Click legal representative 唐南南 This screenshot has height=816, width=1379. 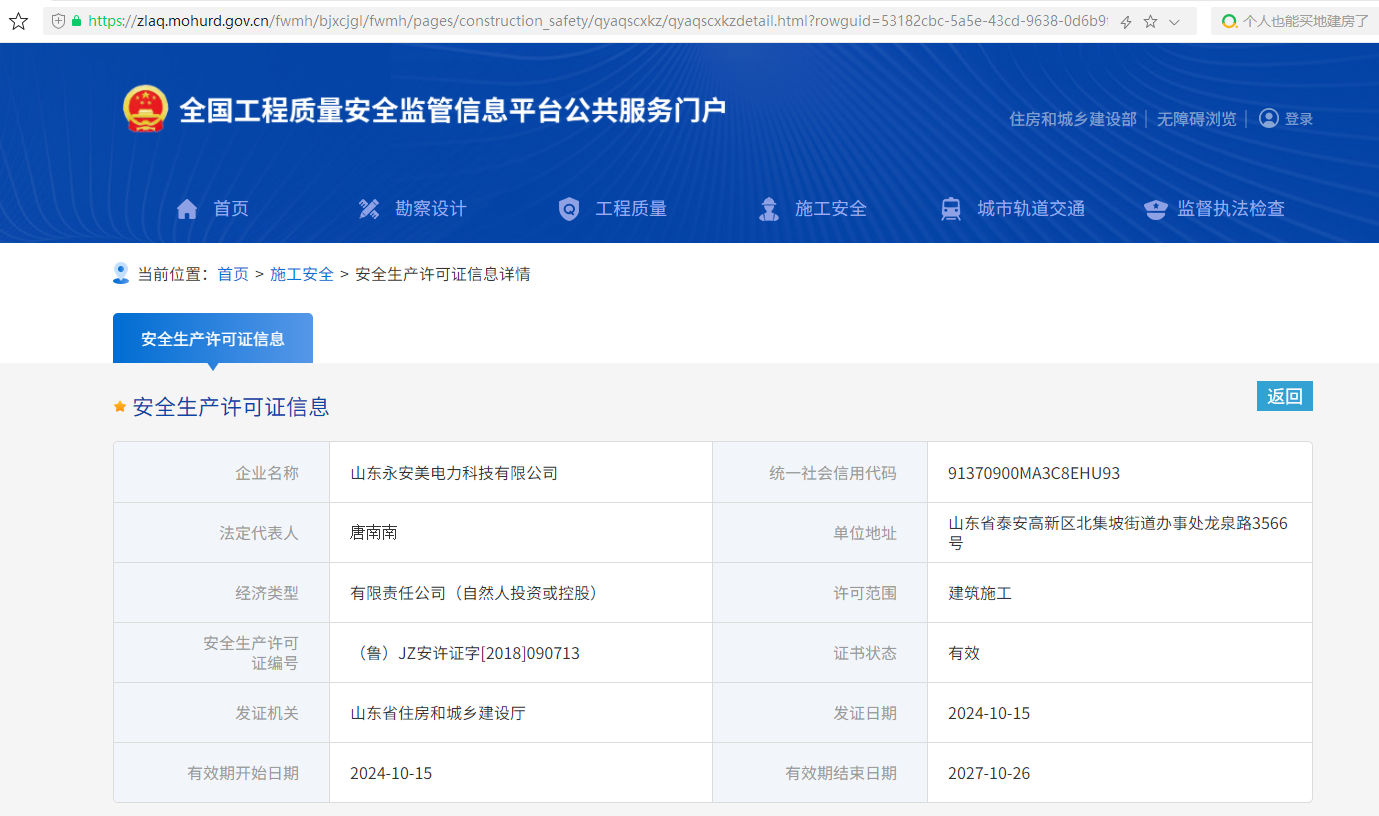[374, 533]
